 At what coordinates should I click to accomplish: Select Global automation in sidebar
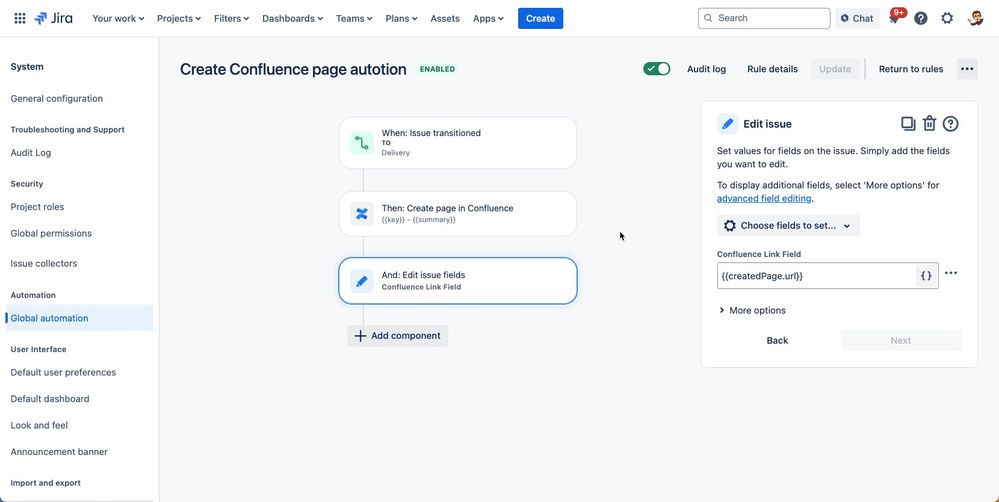(79, 318)
